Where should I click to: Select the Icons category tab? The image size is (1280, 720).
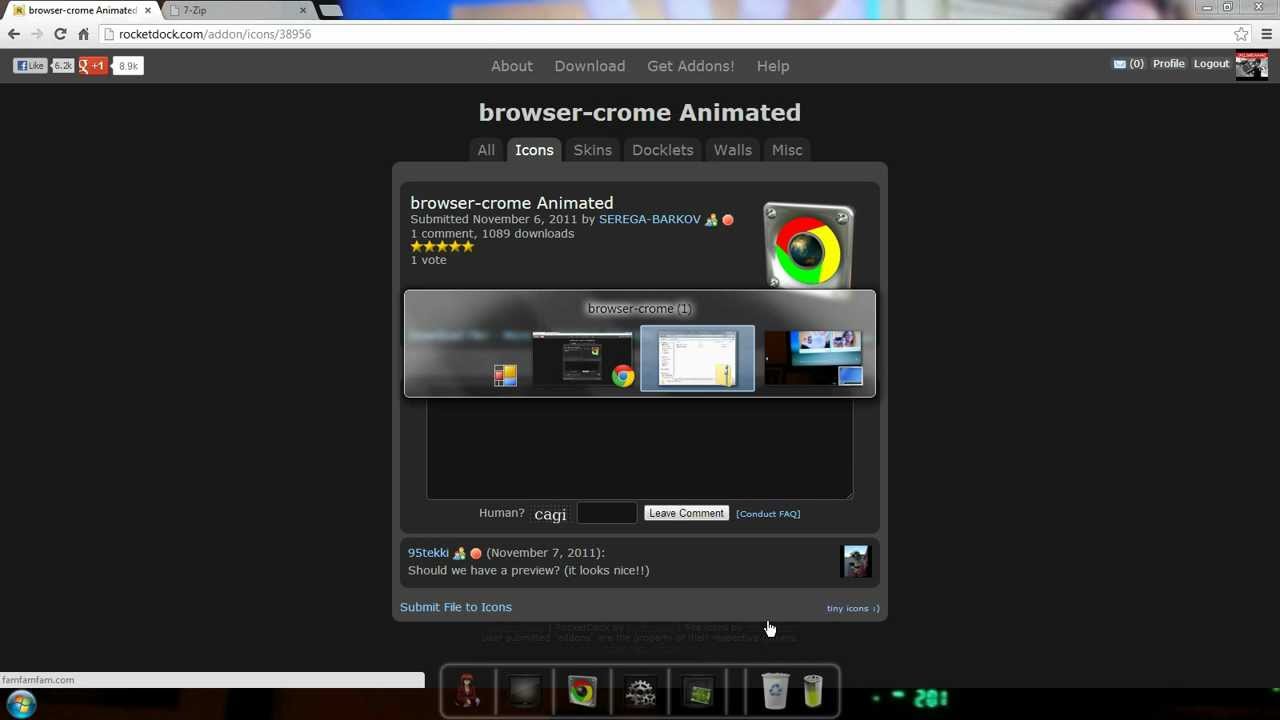coord(534,150)
